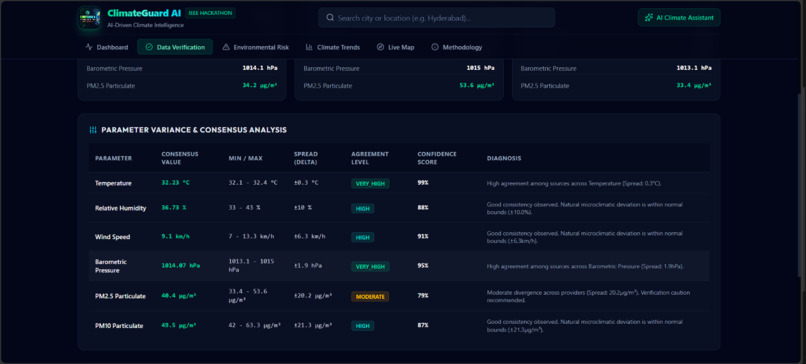Click the IEEE HACKATHON badge
Image resolution: width=806 pixels, height=364 pixels.
[x=210, y=13]
